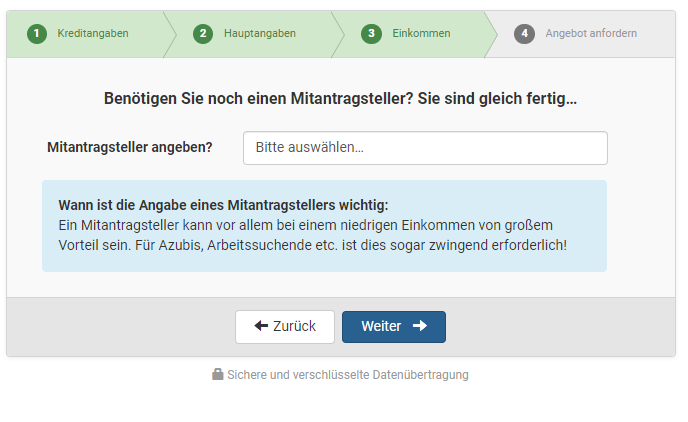Click the right arrow icon beside Weiter
688x422 pixels.
coord(420,325)
